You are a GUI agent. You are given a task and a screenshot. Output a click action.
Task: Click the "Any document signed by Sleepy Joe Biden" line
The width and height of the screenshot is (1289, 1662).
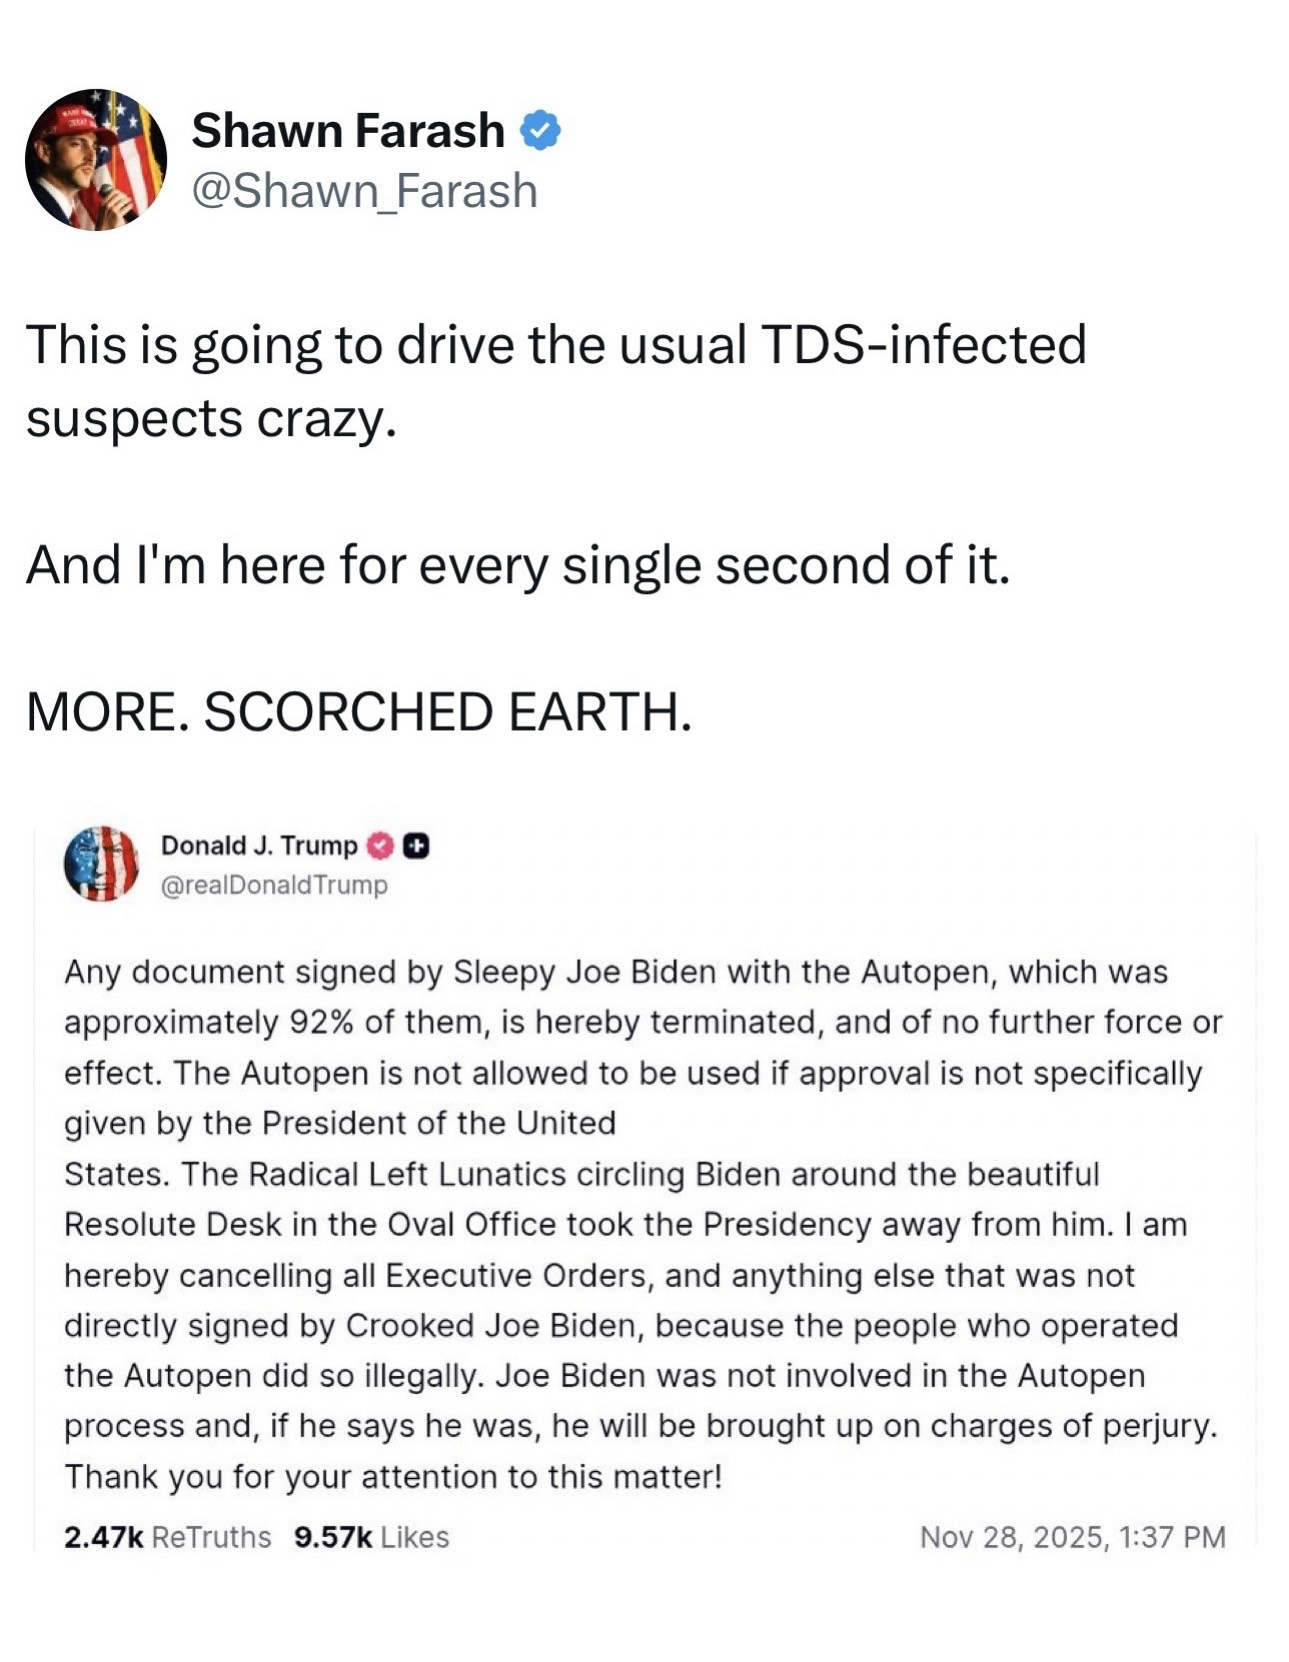(x=616, y=972)
